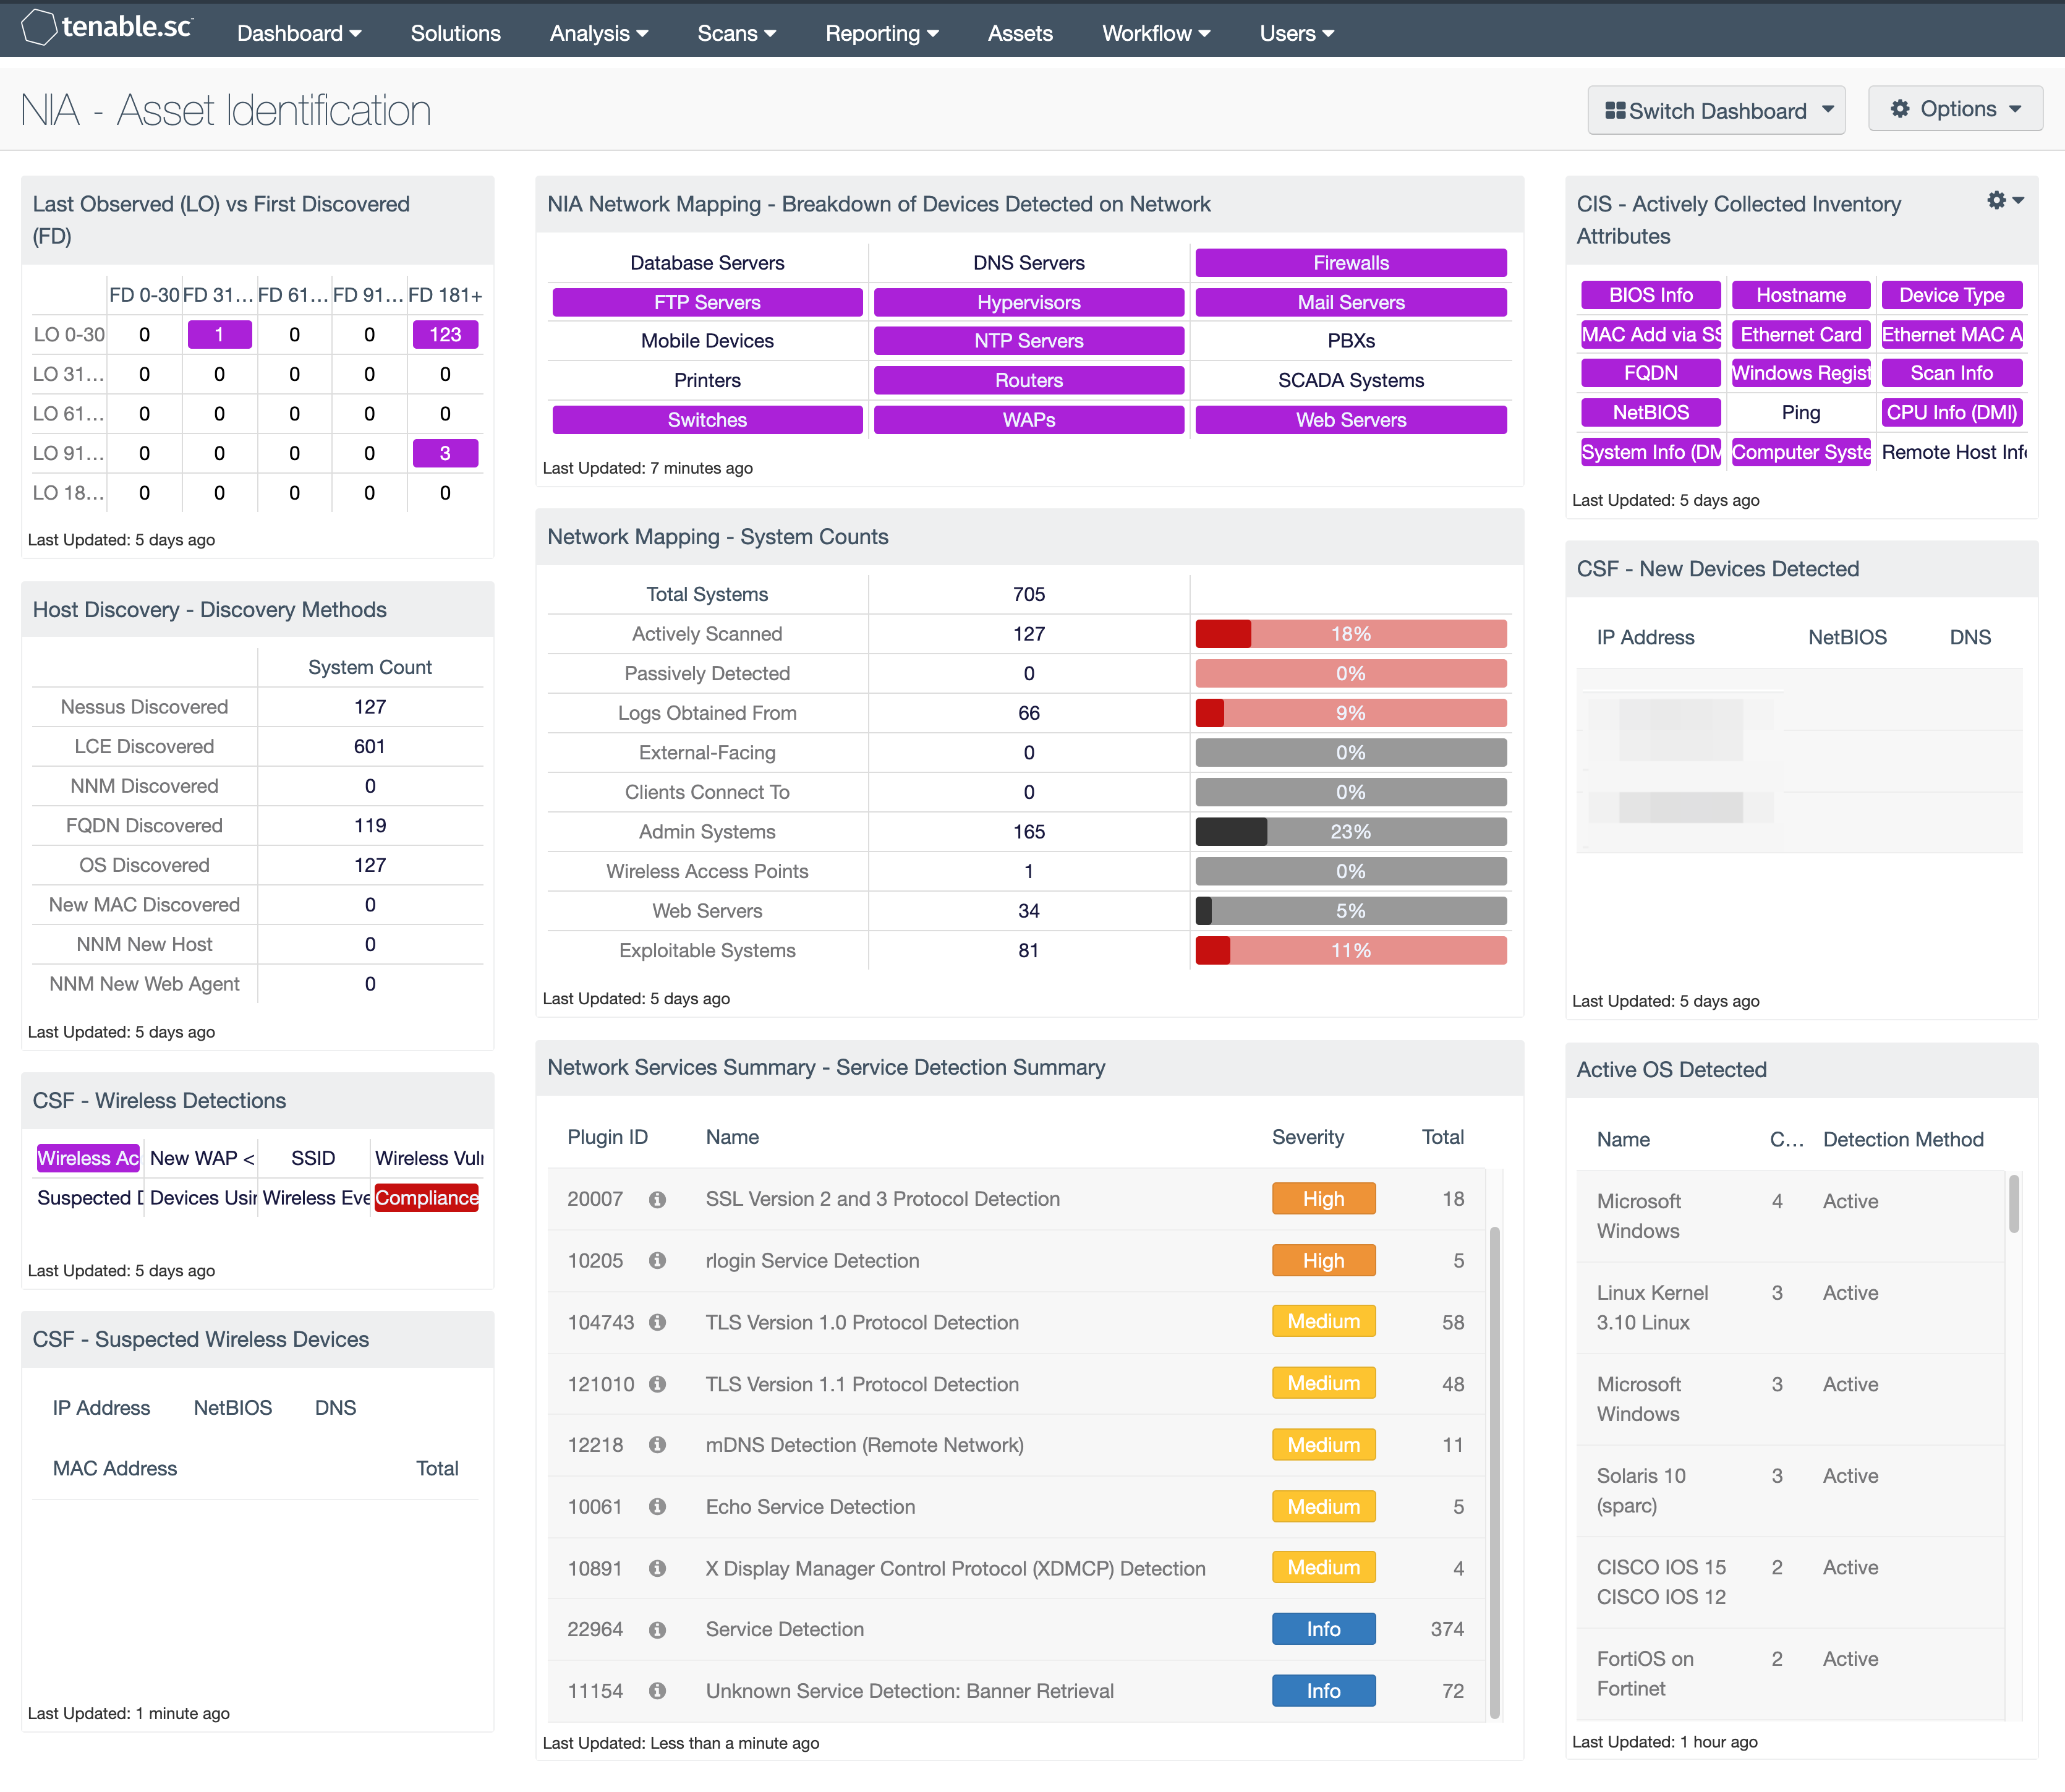Open the Switch Dashboard dropdown

tap(1716, 110)
